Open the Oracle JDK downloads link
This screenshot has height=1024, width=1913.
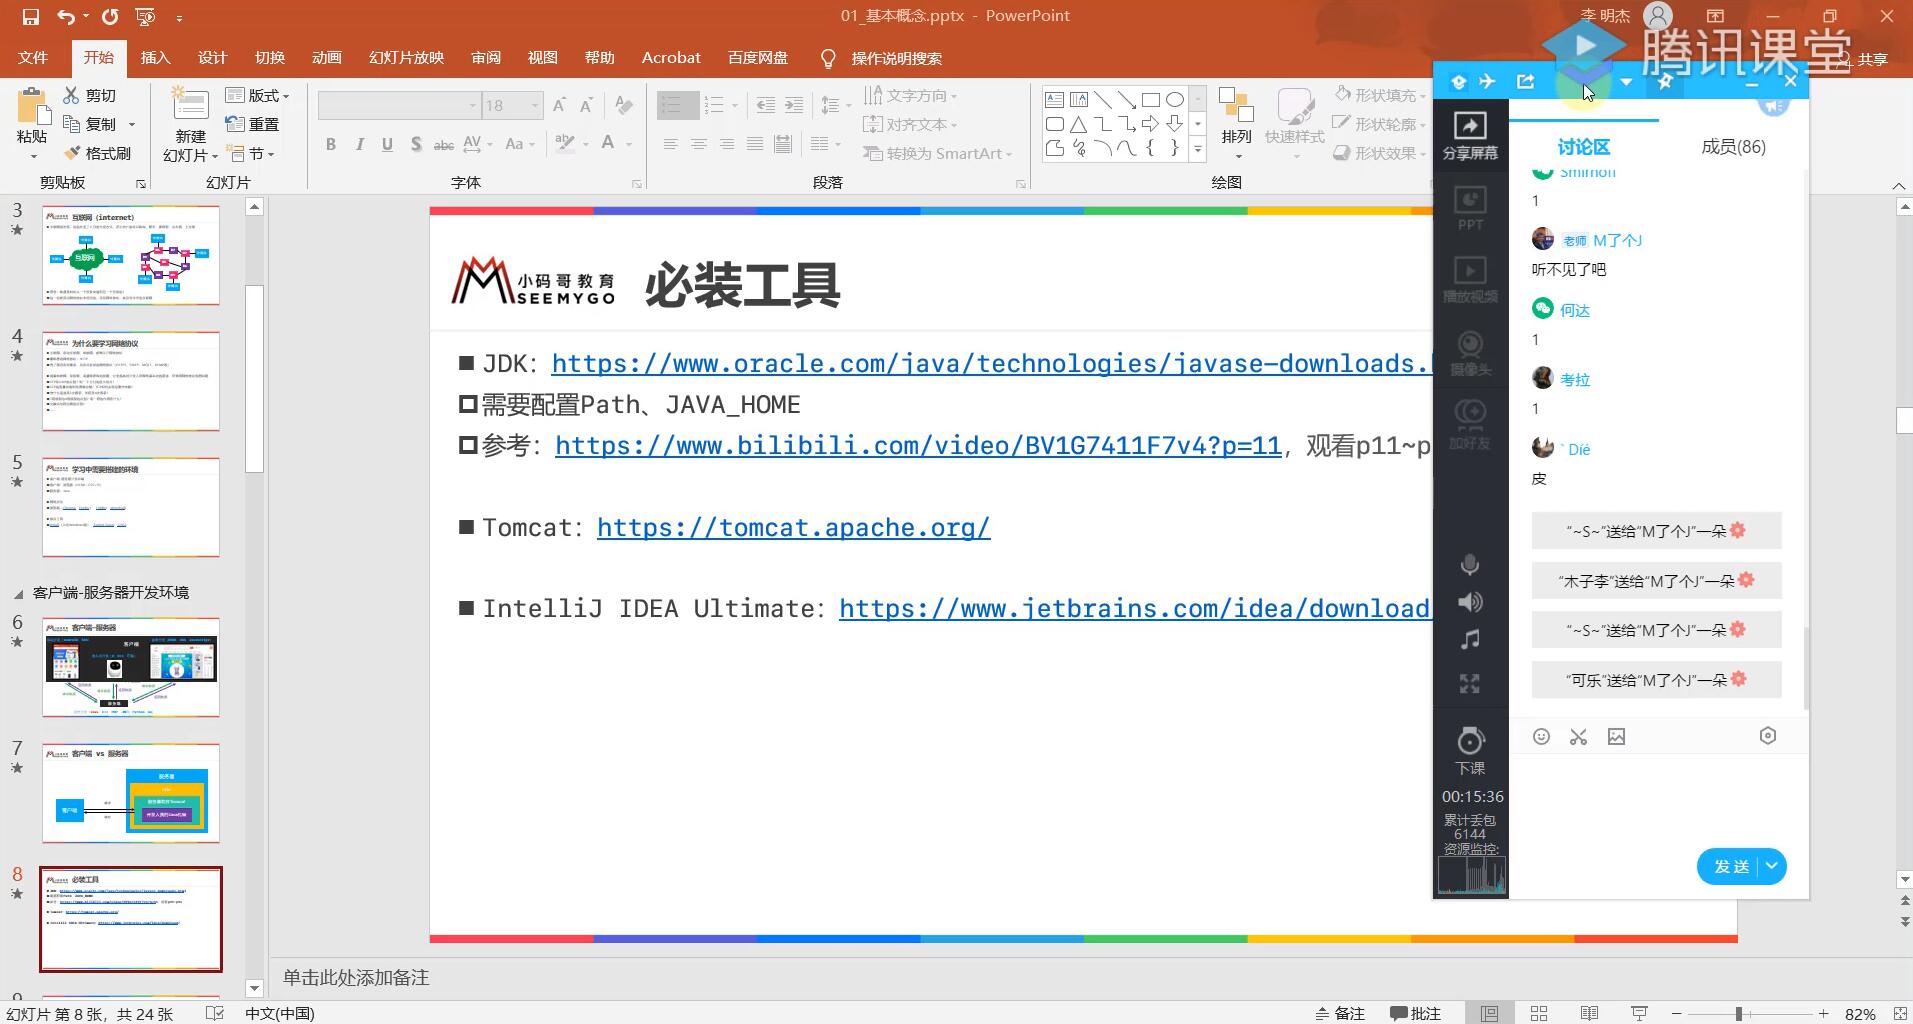point(992,363)
